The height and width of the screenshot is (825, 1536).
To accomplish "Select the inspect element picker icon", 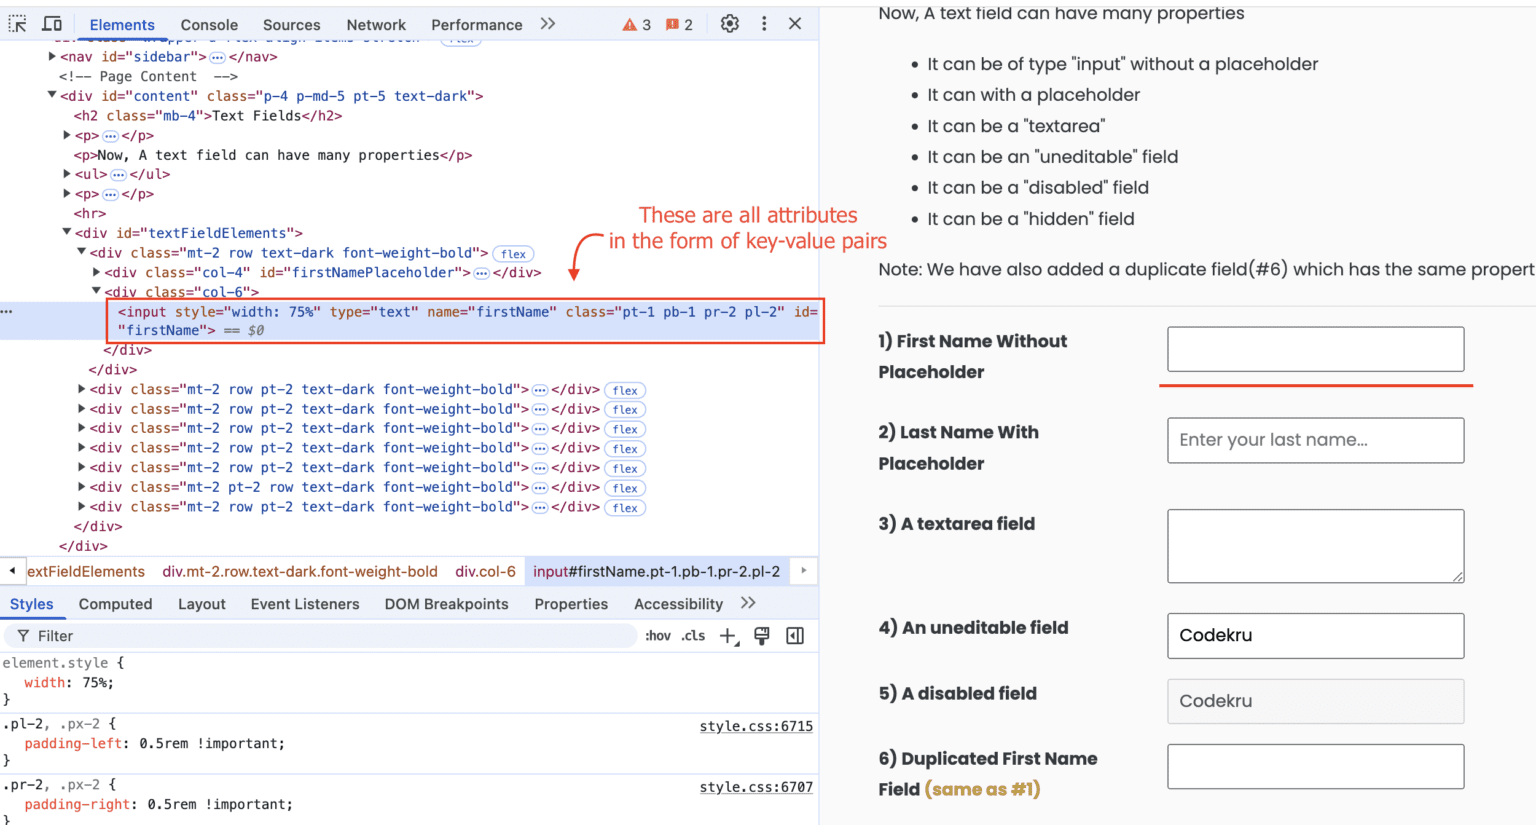I will [17, 23].
